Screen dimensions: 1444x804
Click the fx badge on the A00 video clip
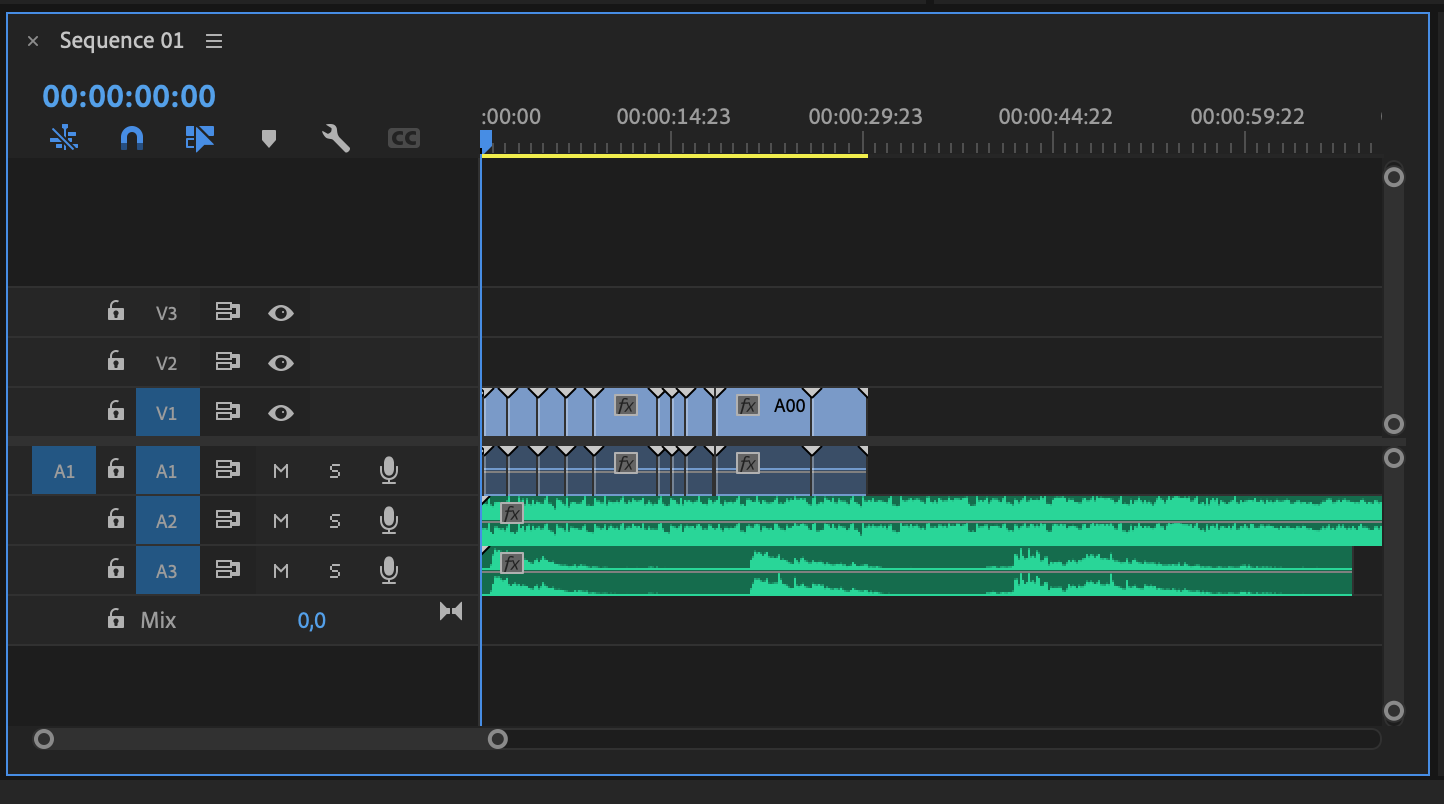(x=747, y=405)
